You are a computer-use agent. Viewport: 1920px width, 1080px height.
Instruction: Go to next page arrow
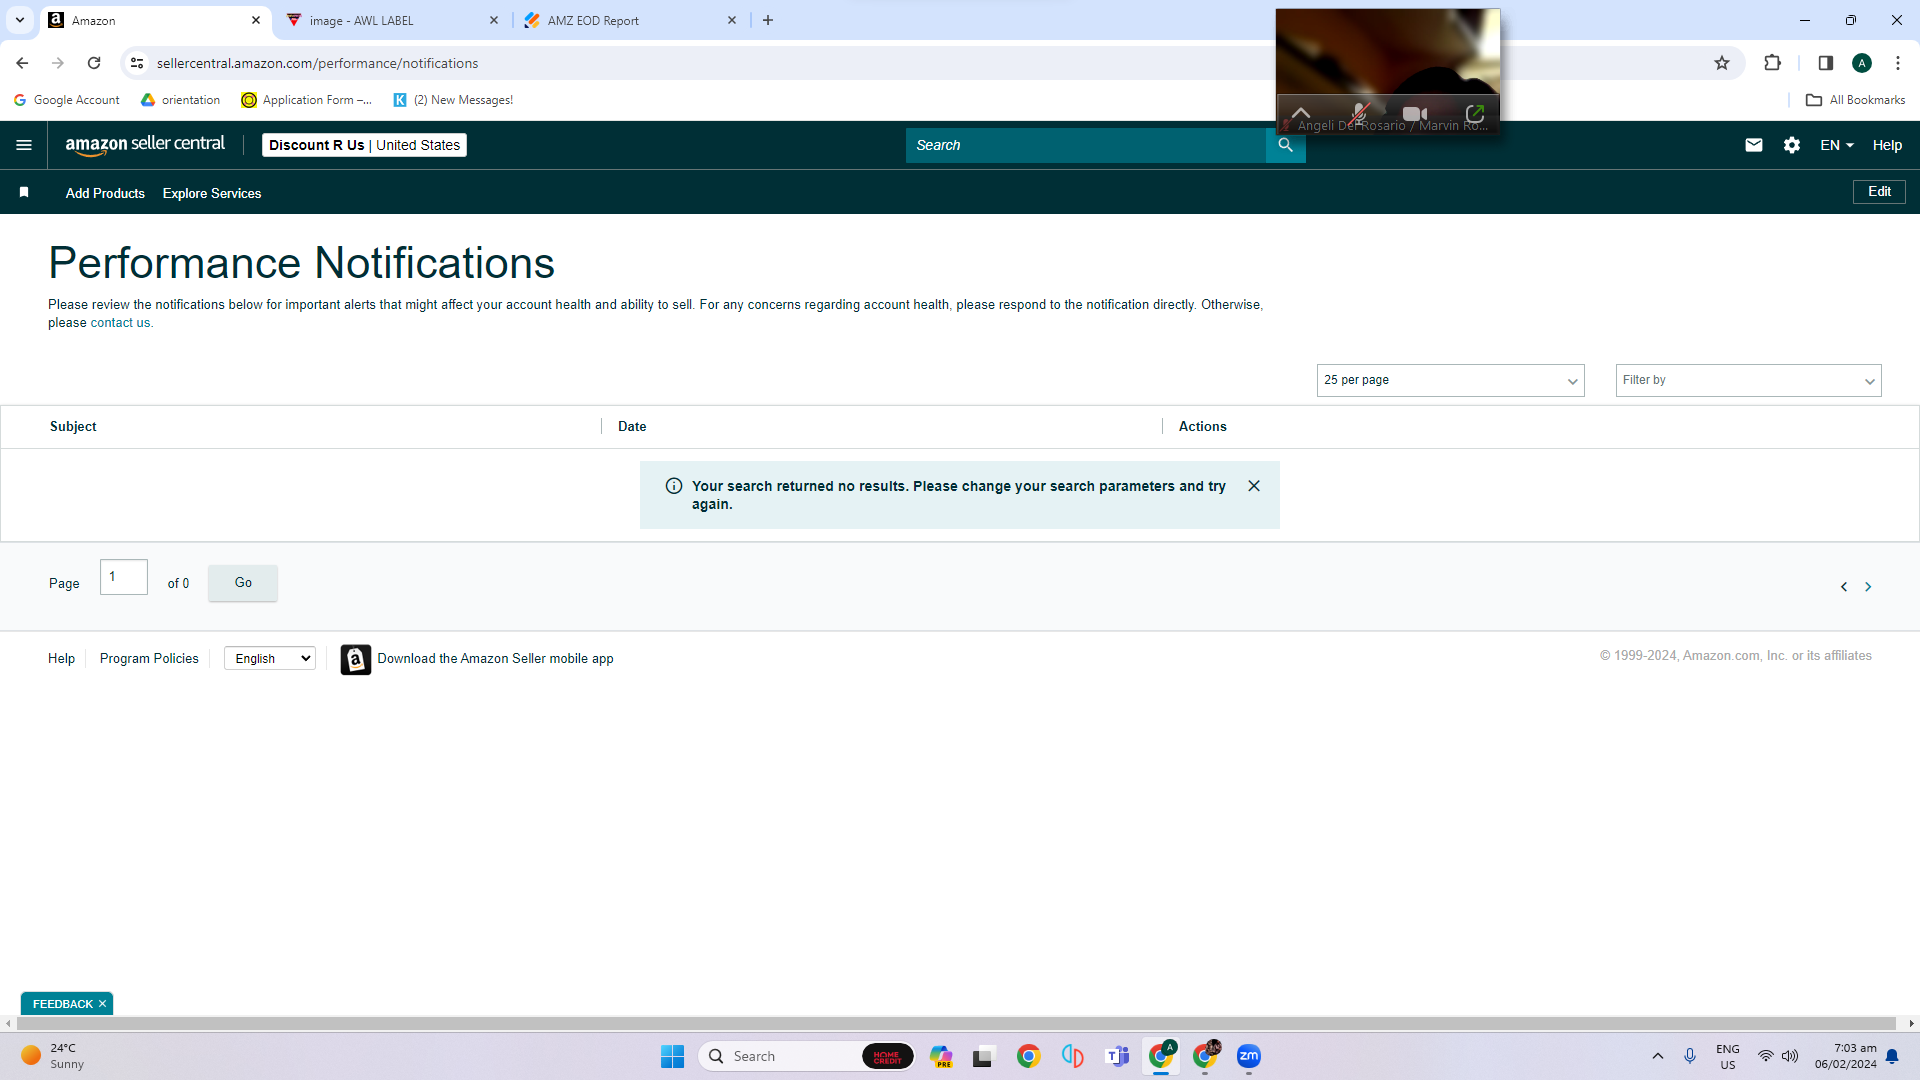(x=1868, y=587)
